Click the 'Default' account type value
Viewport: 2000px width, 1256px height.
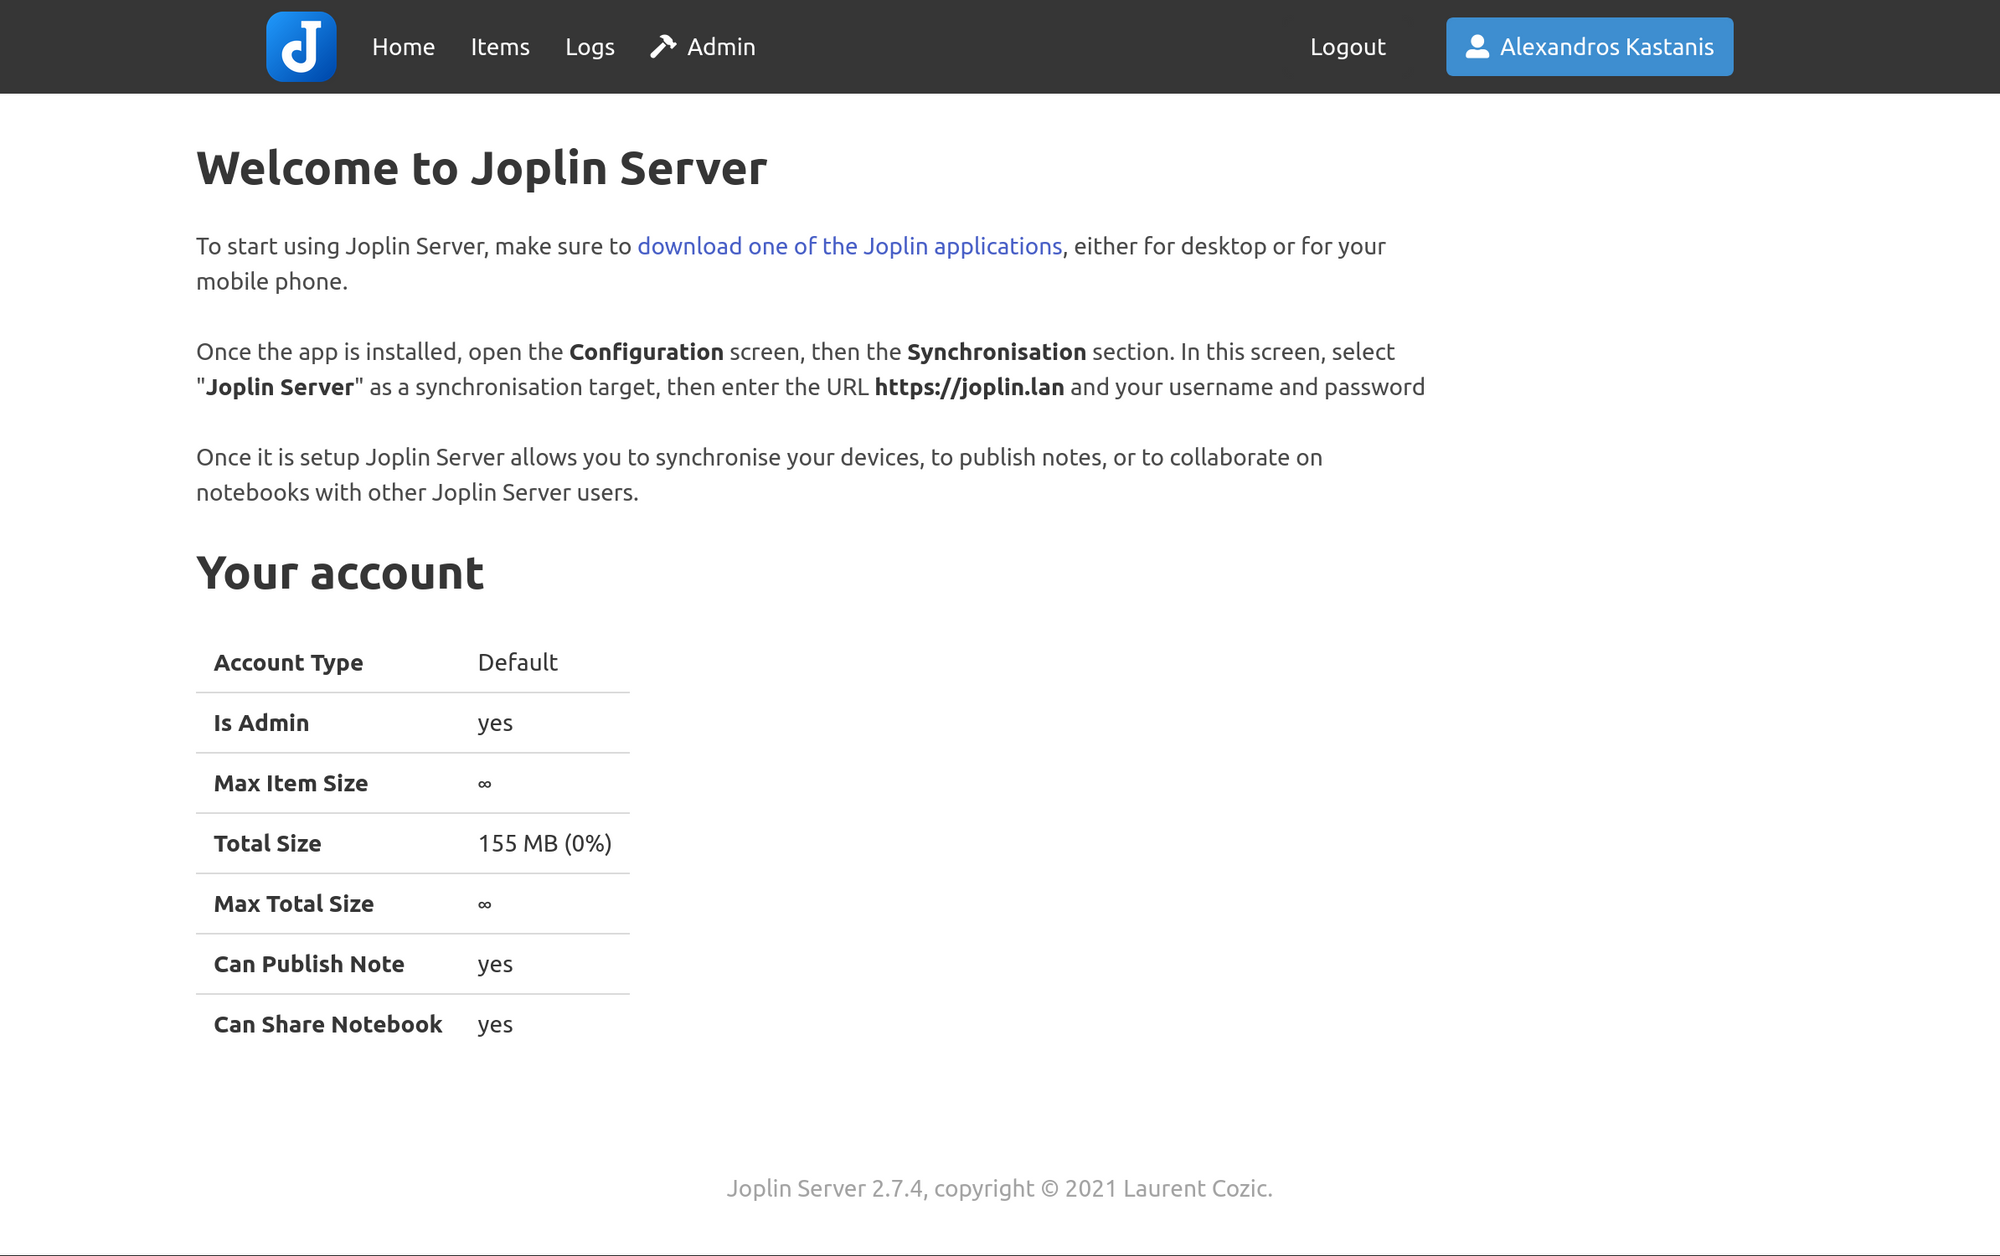click(517, 662)
